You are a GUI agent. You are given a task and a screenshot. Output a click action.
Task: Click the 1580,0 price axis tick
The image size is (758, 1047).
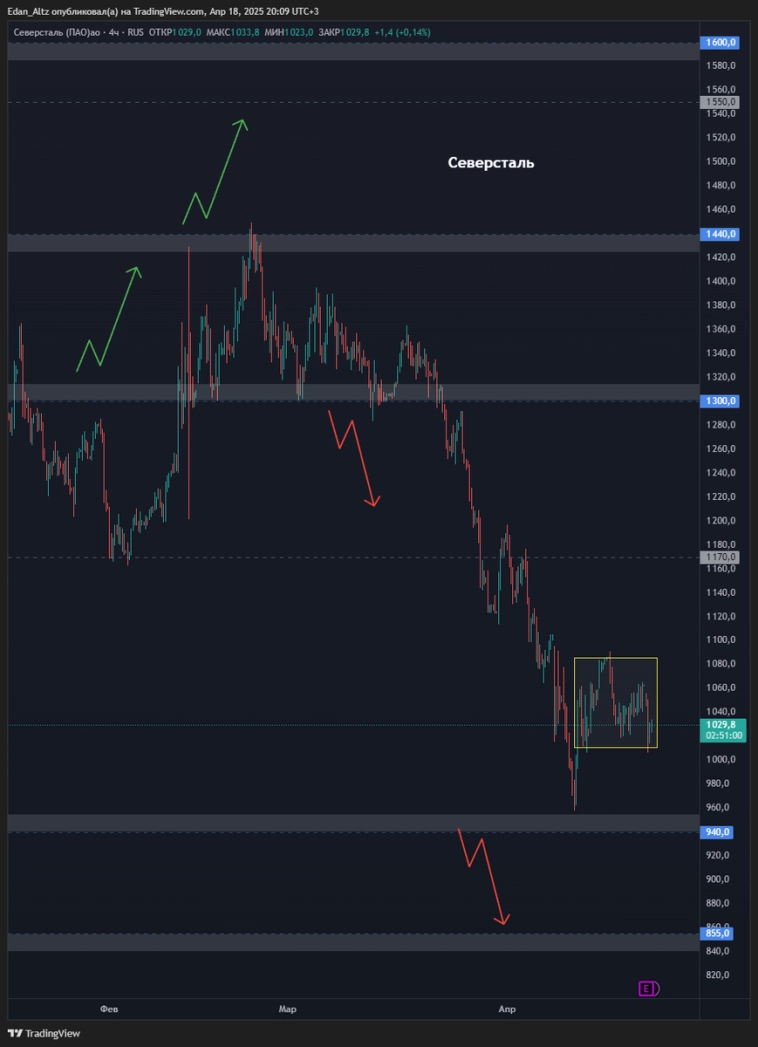(x=723, y=65)
